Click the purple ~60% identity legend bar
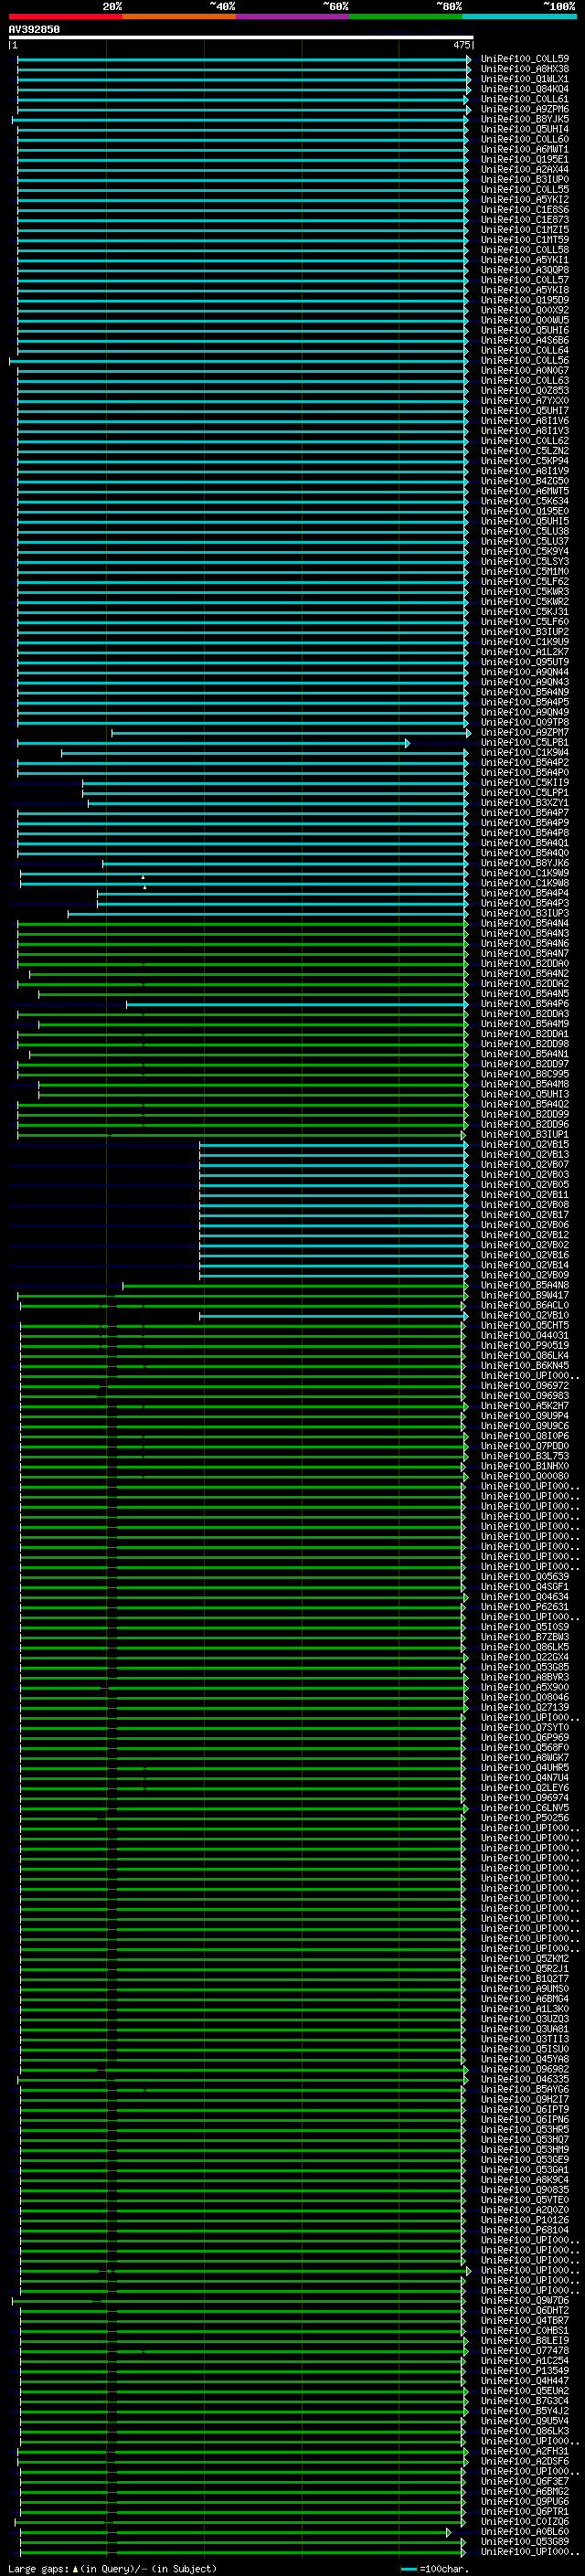The height and width of the screenshot is (2576, 585). 292,16
